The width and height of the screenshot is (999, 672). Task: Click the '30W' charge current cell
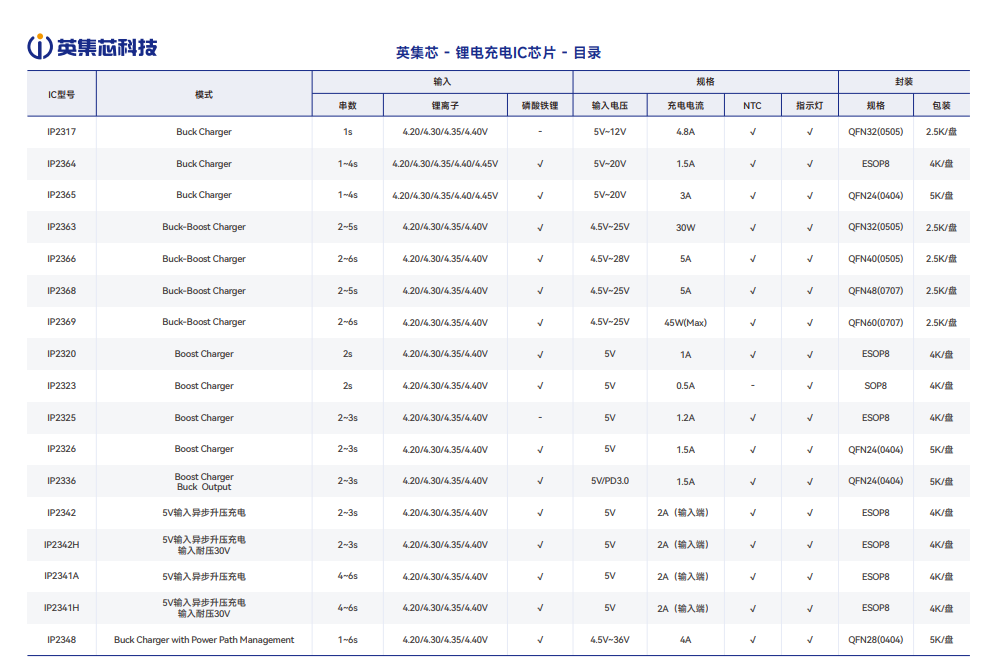[x=686, y=227]
